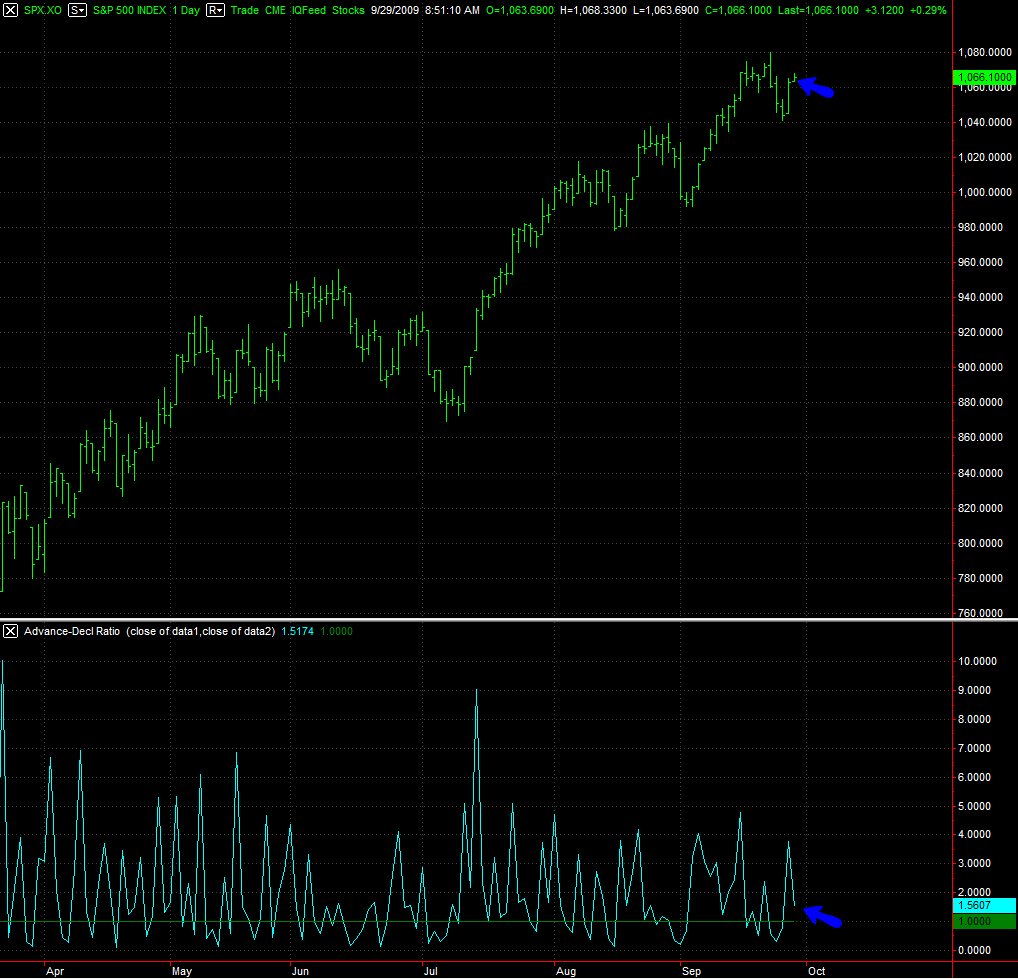
Task: Open the R dropdown after 1 Day
Action: coord(214,9)
